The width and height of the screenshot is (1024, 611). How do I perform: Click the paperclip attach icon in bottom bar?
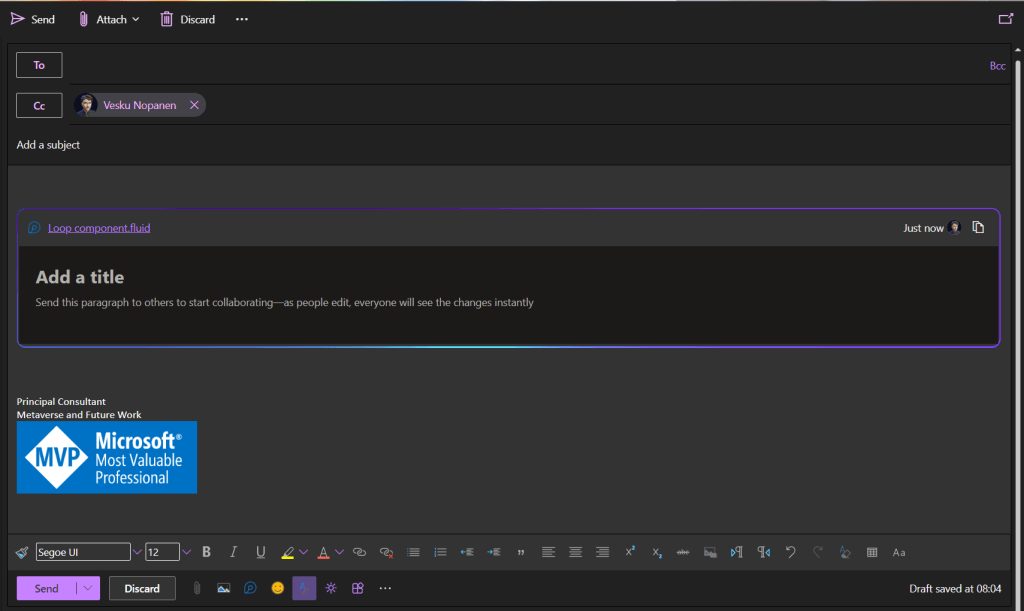coord(197,588)
